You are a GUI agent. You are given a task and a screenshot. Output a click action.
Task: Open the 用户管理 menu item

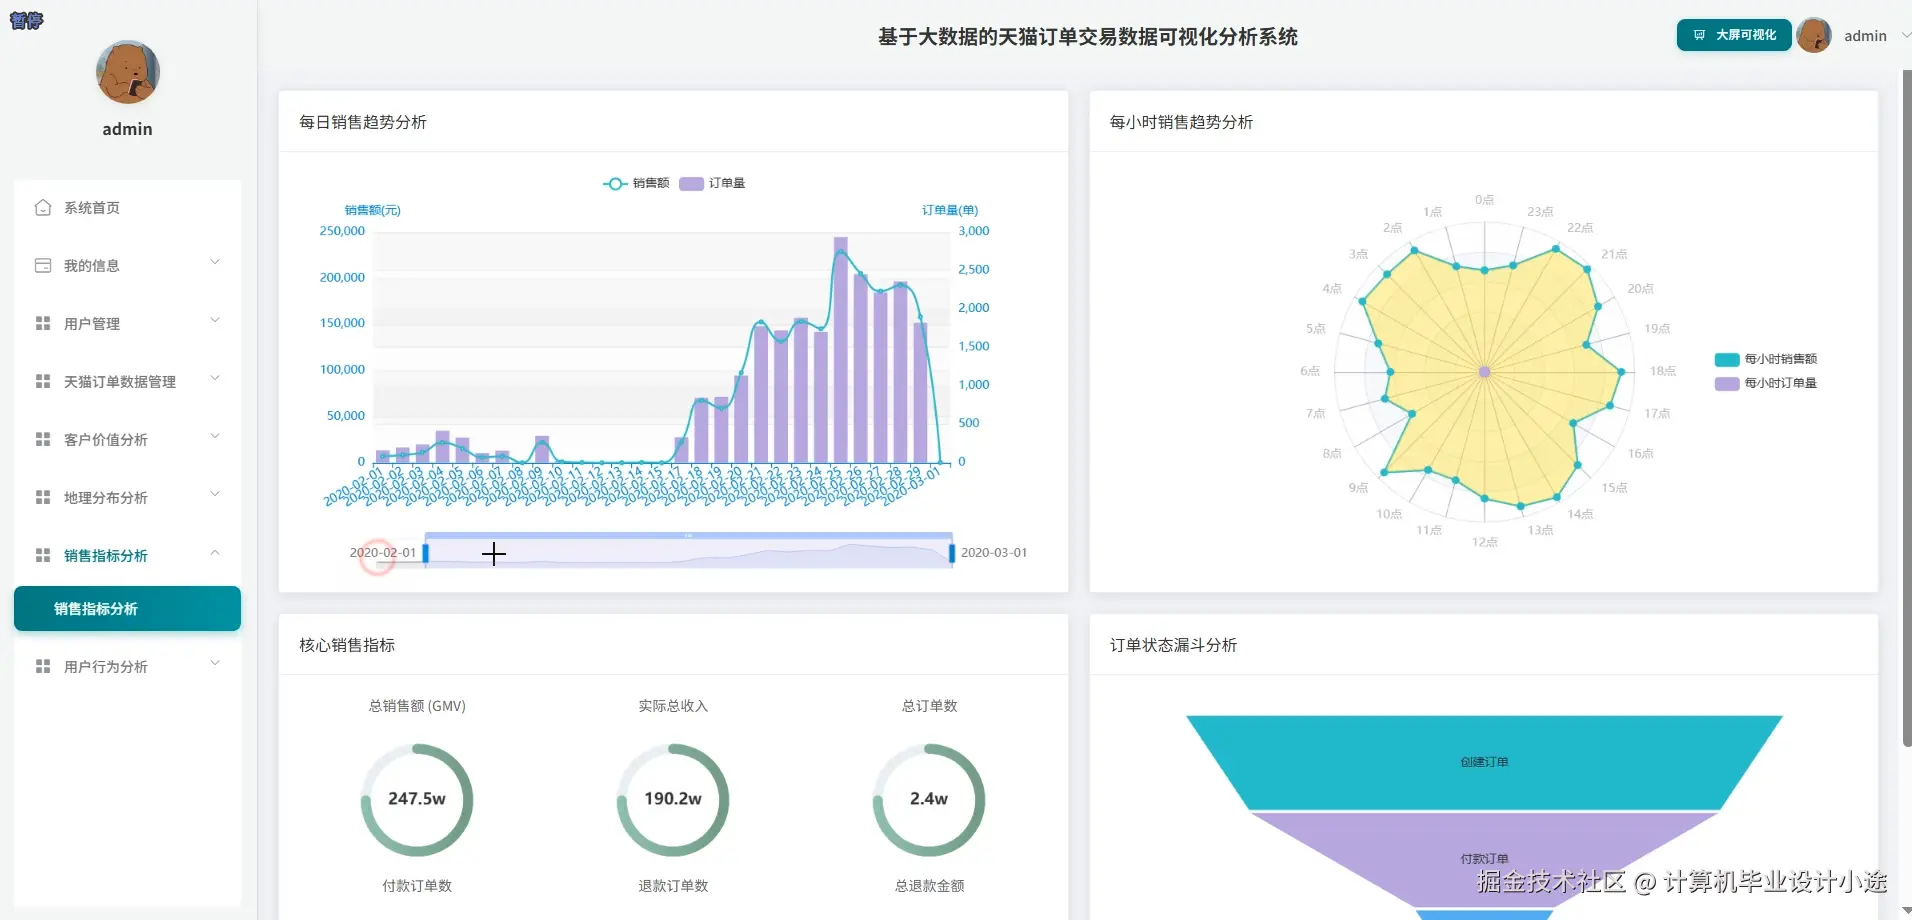pyautogui.click(x=128, y=324)
